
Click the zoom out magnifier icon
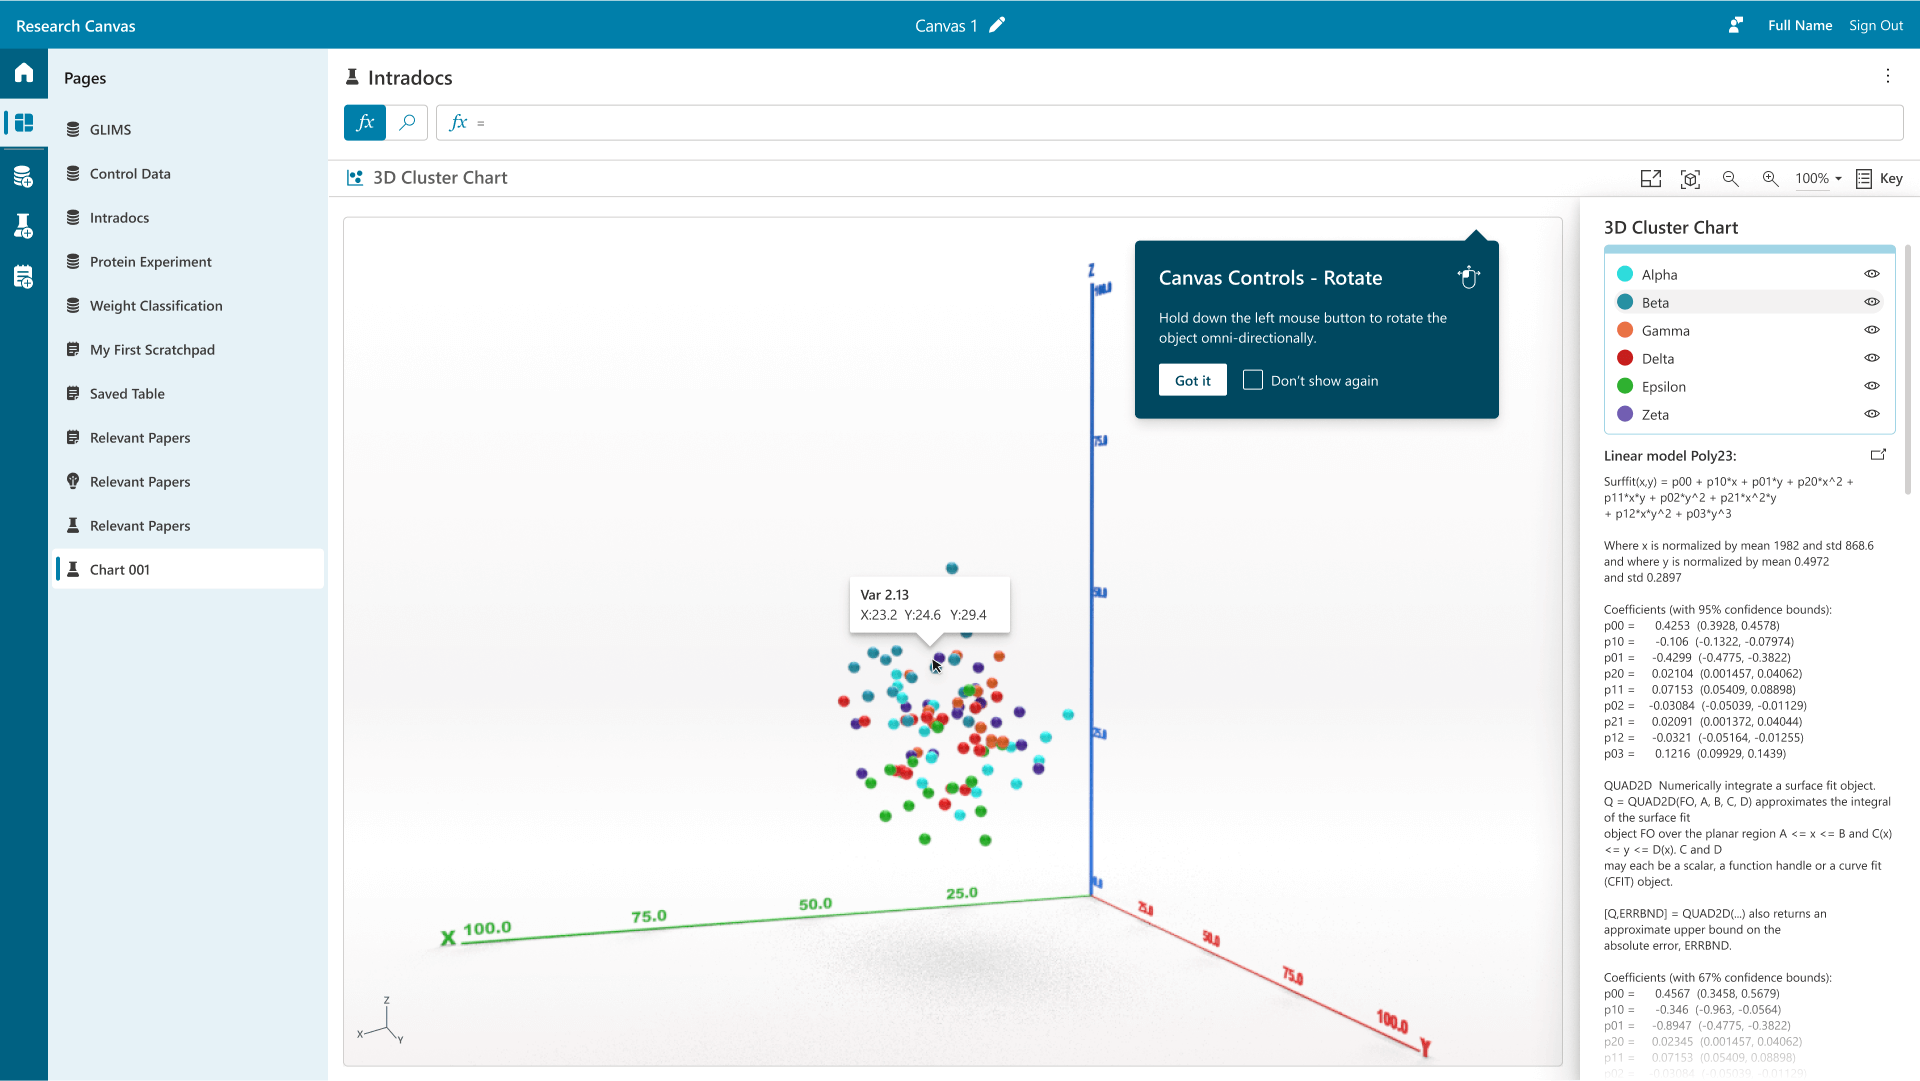pos(1730,179)
